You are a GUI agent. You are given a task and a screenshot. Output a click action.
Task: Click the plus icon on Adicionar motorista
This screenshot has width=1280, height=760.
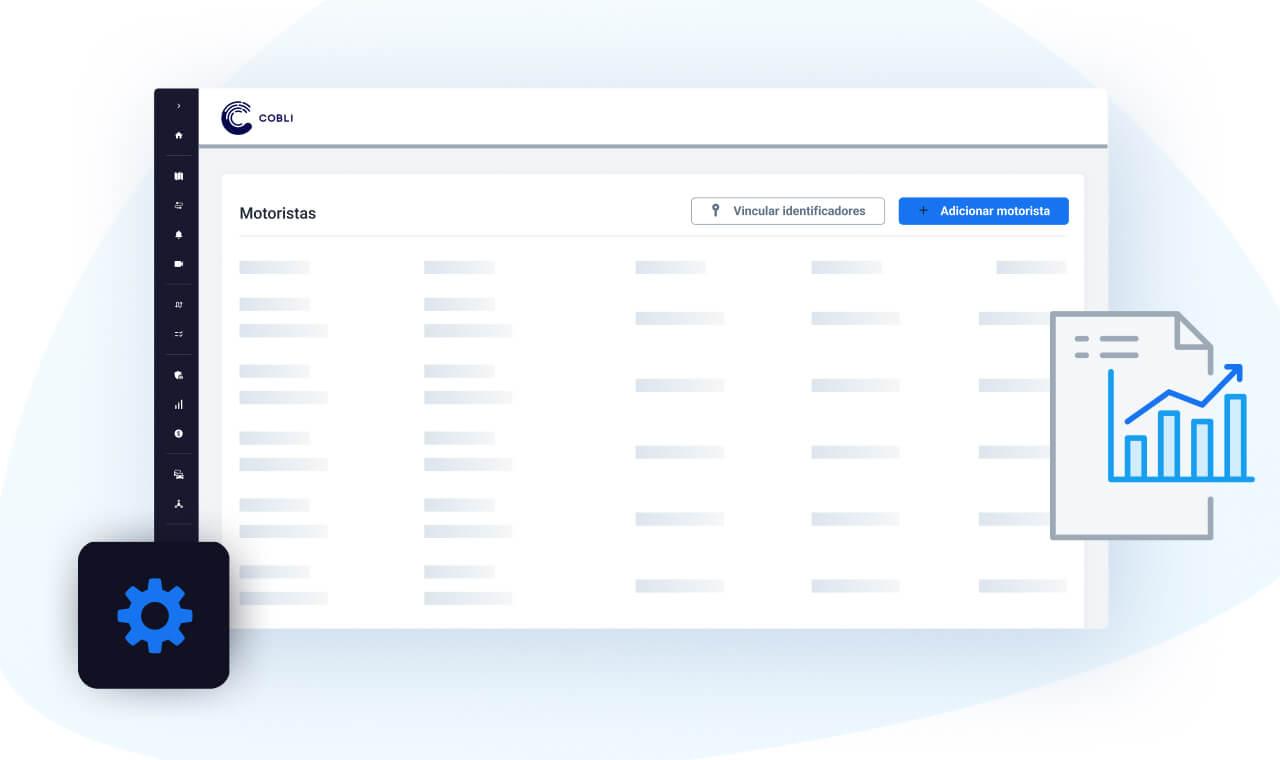[923, 211]
